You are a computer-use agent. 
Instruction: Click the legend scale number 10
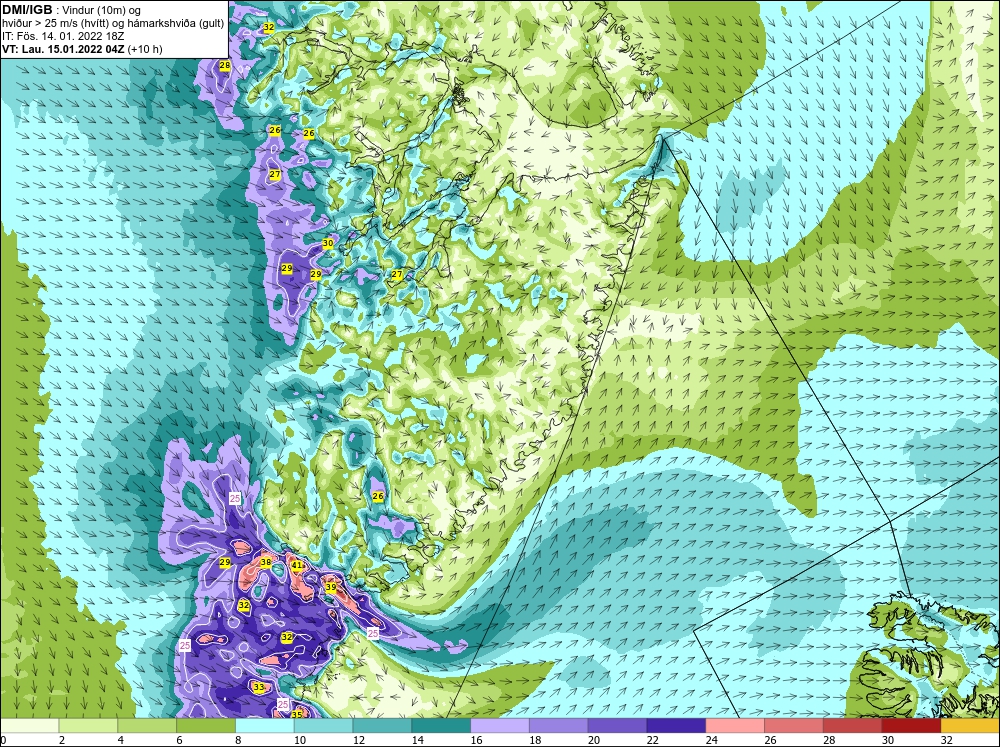tap(300, 740)
